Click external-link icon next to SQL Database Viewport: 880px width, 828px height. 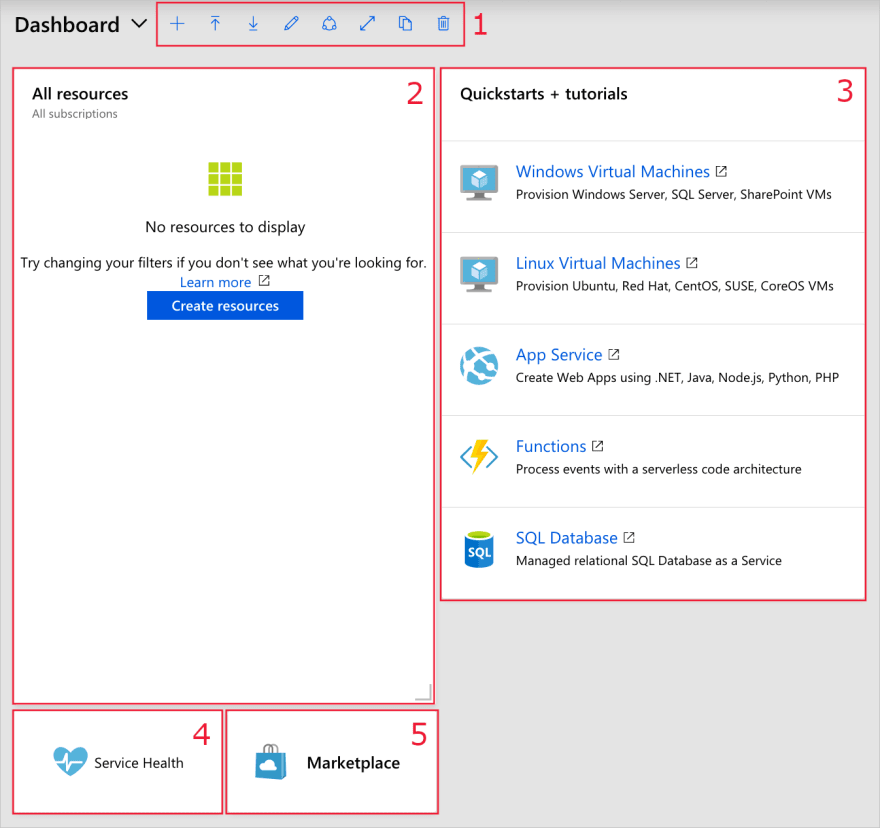click(x=629, y=537)
